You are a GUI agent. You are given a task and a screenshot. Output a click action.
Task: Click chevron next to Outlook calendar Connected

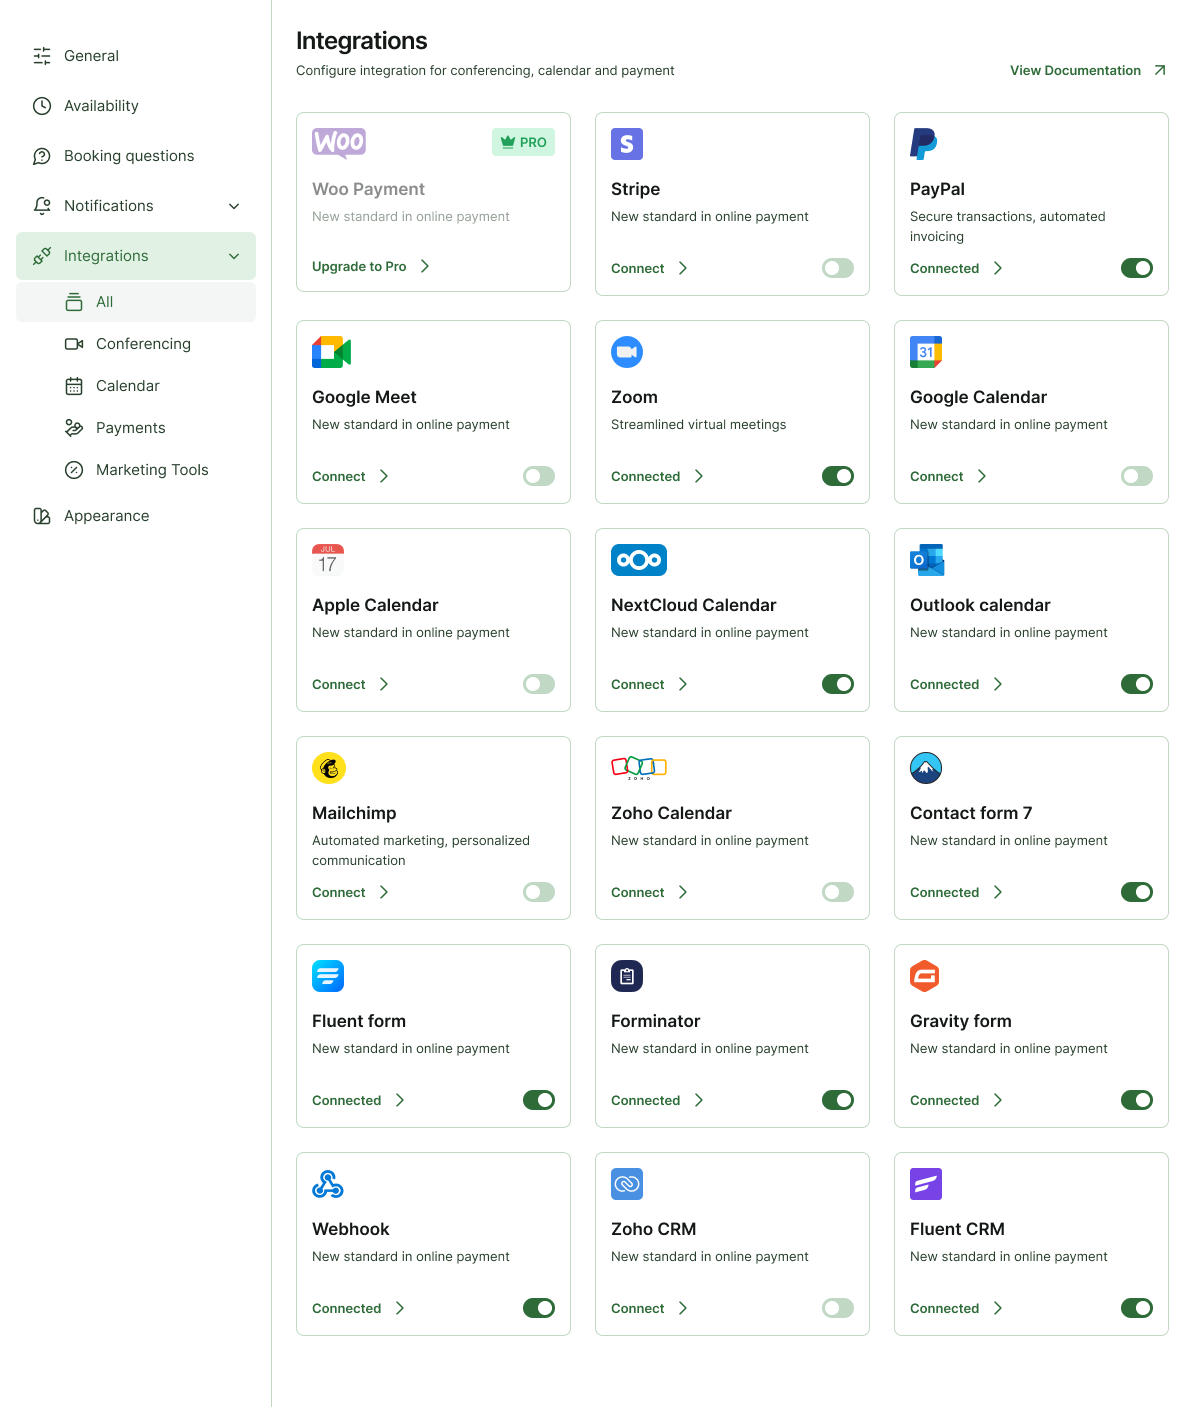(x=998, y=684)
